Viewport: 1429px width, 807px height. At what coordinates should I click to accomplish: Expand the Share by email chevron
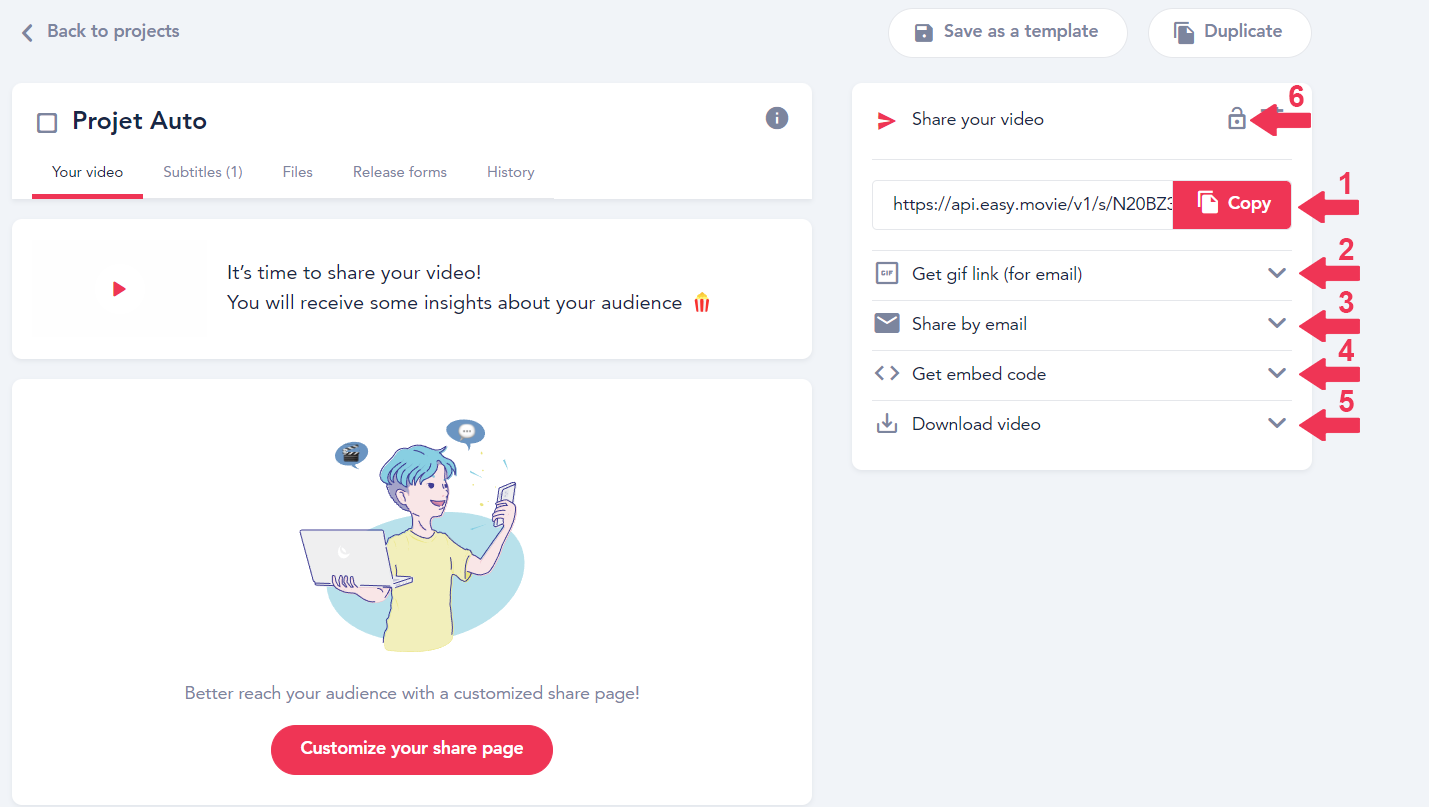tap(1277, 323)
